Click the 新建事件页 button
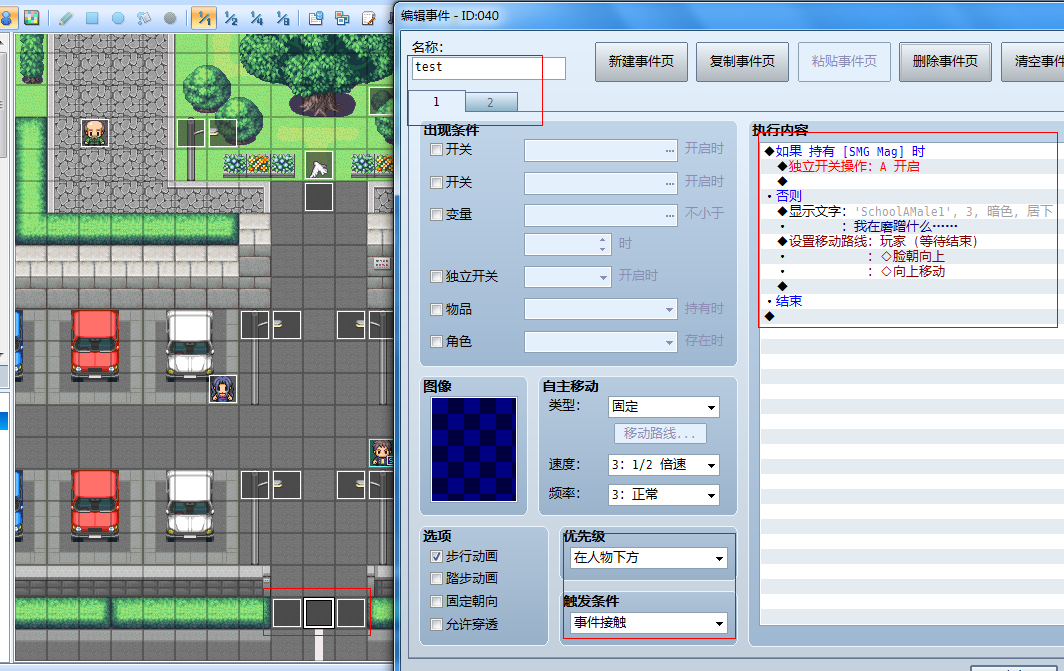 (x=641, y=62)
